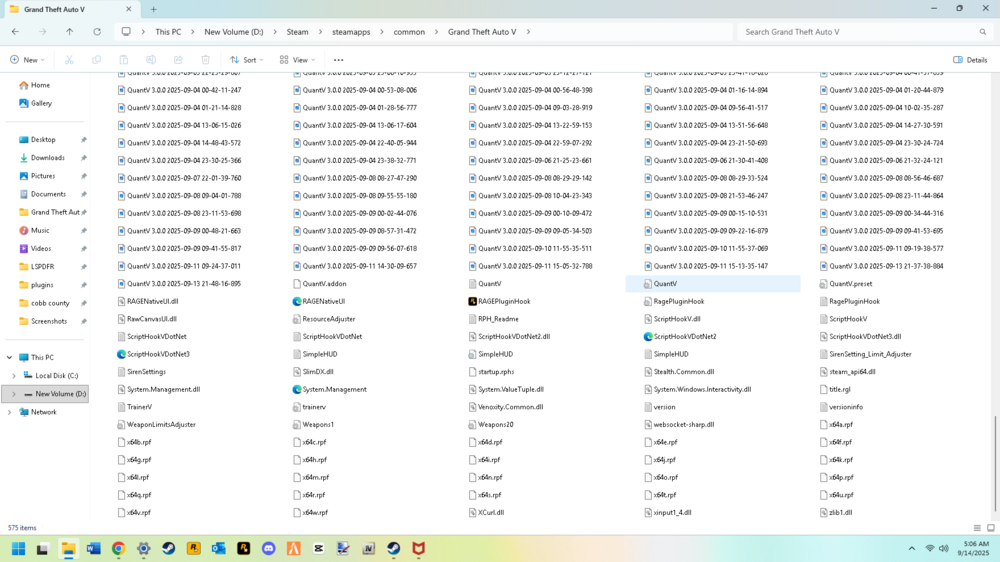1000x562 pixels.
Task: Open System.Management Edge-icon file
Action: (297, 389)
